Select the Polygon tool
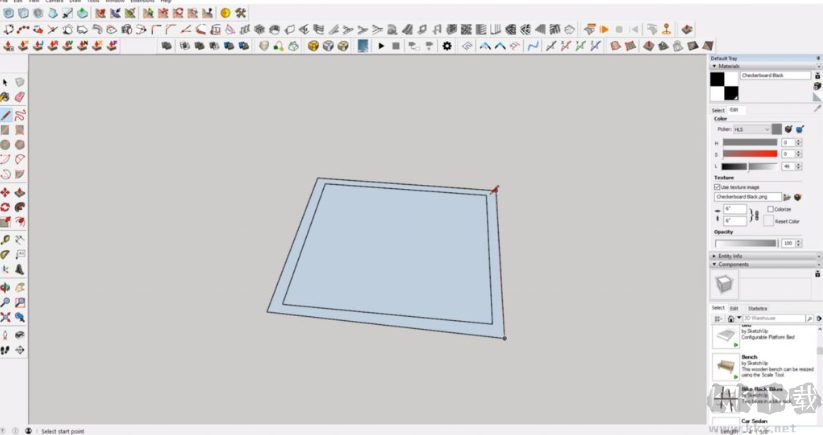 19,144
